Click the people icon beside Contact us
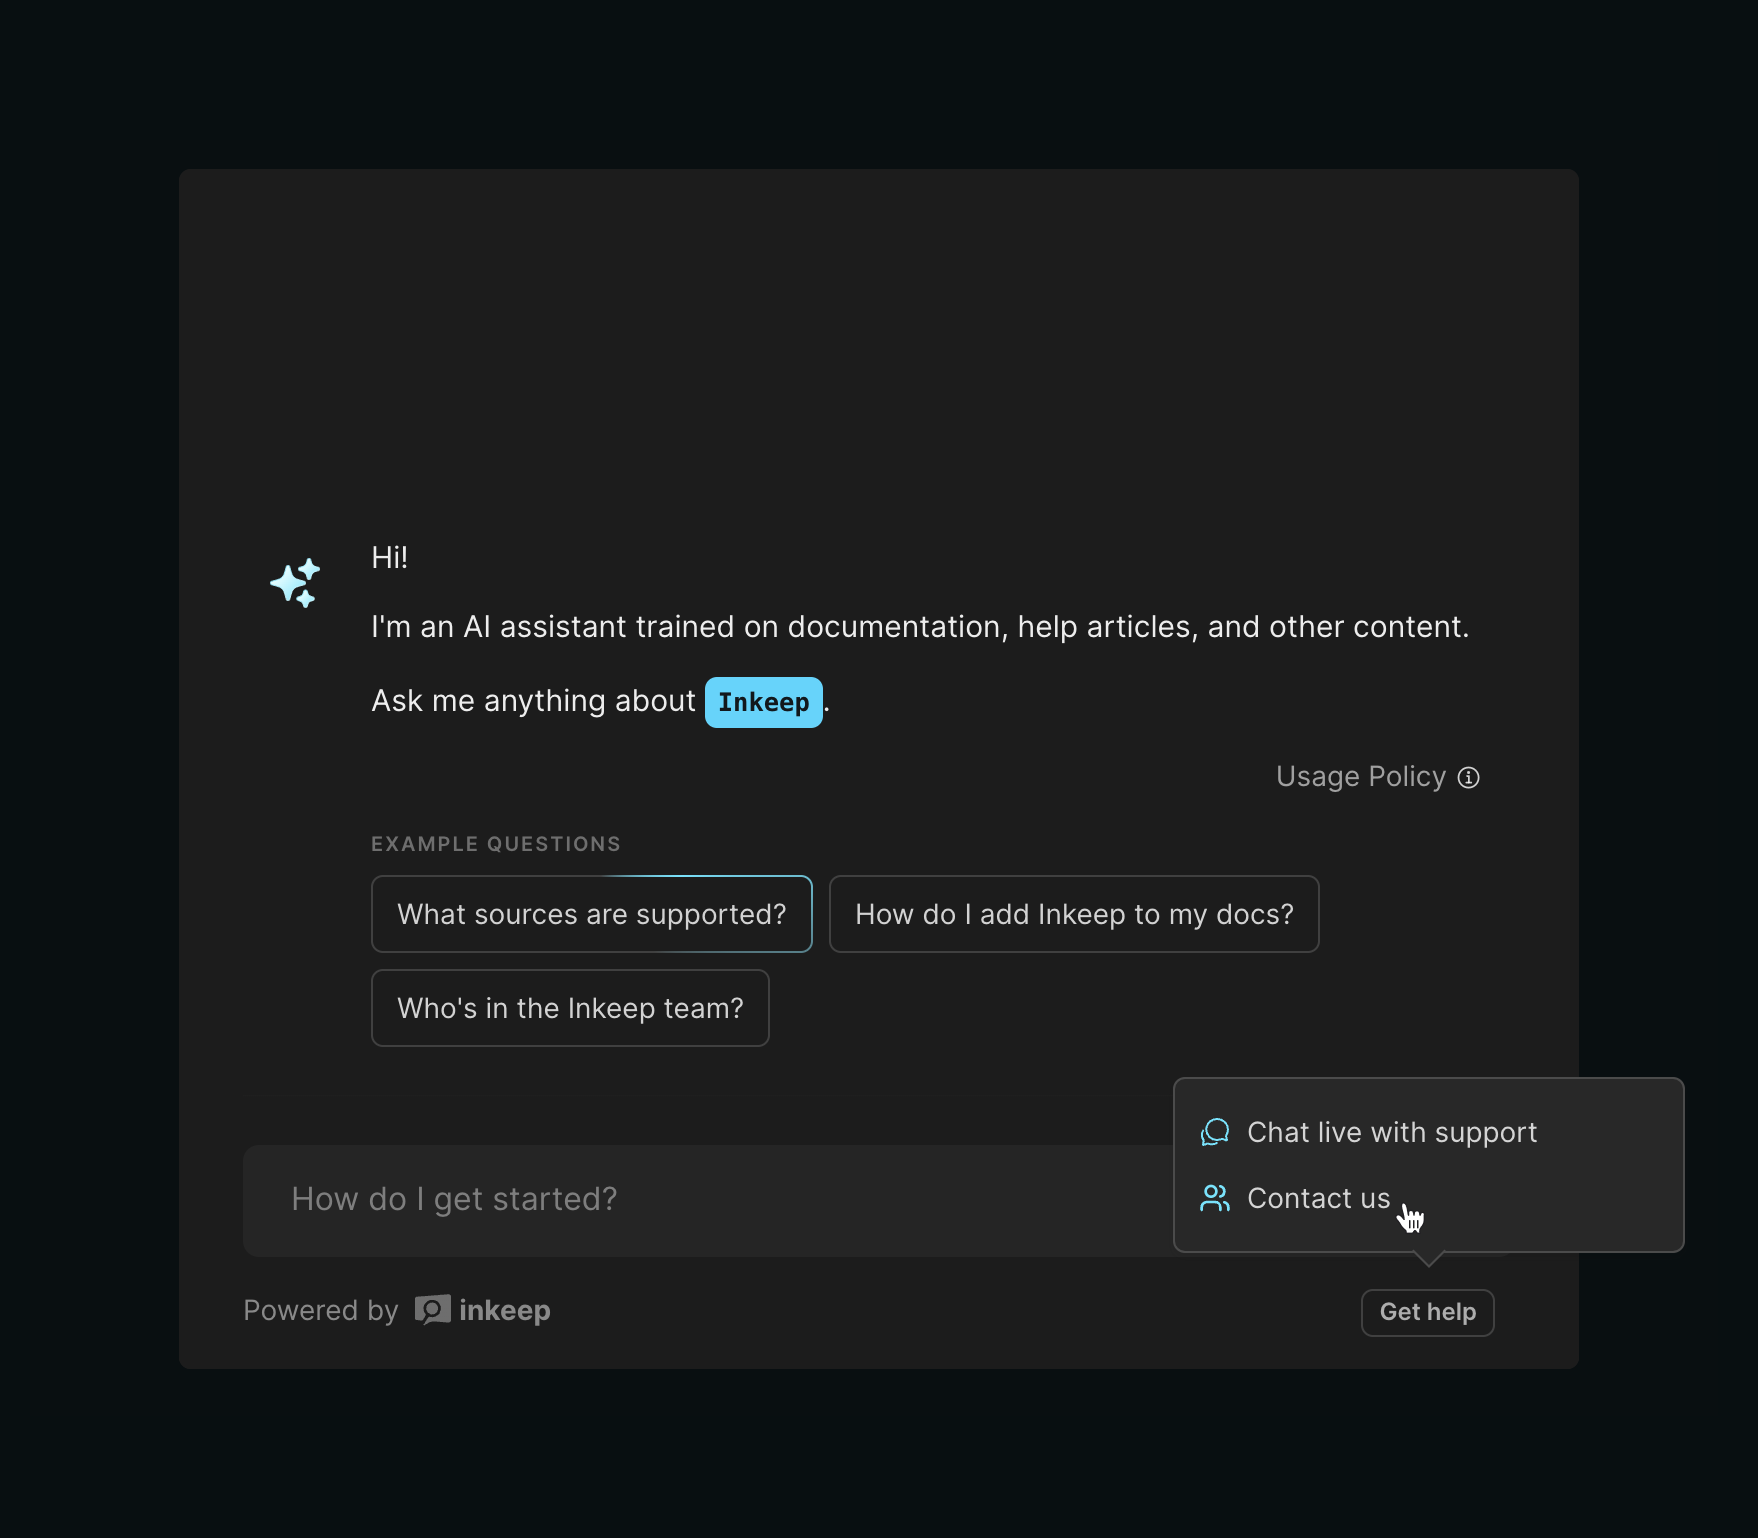This screenshot has height=1538, width=1758. (x=1215, y=1198)
